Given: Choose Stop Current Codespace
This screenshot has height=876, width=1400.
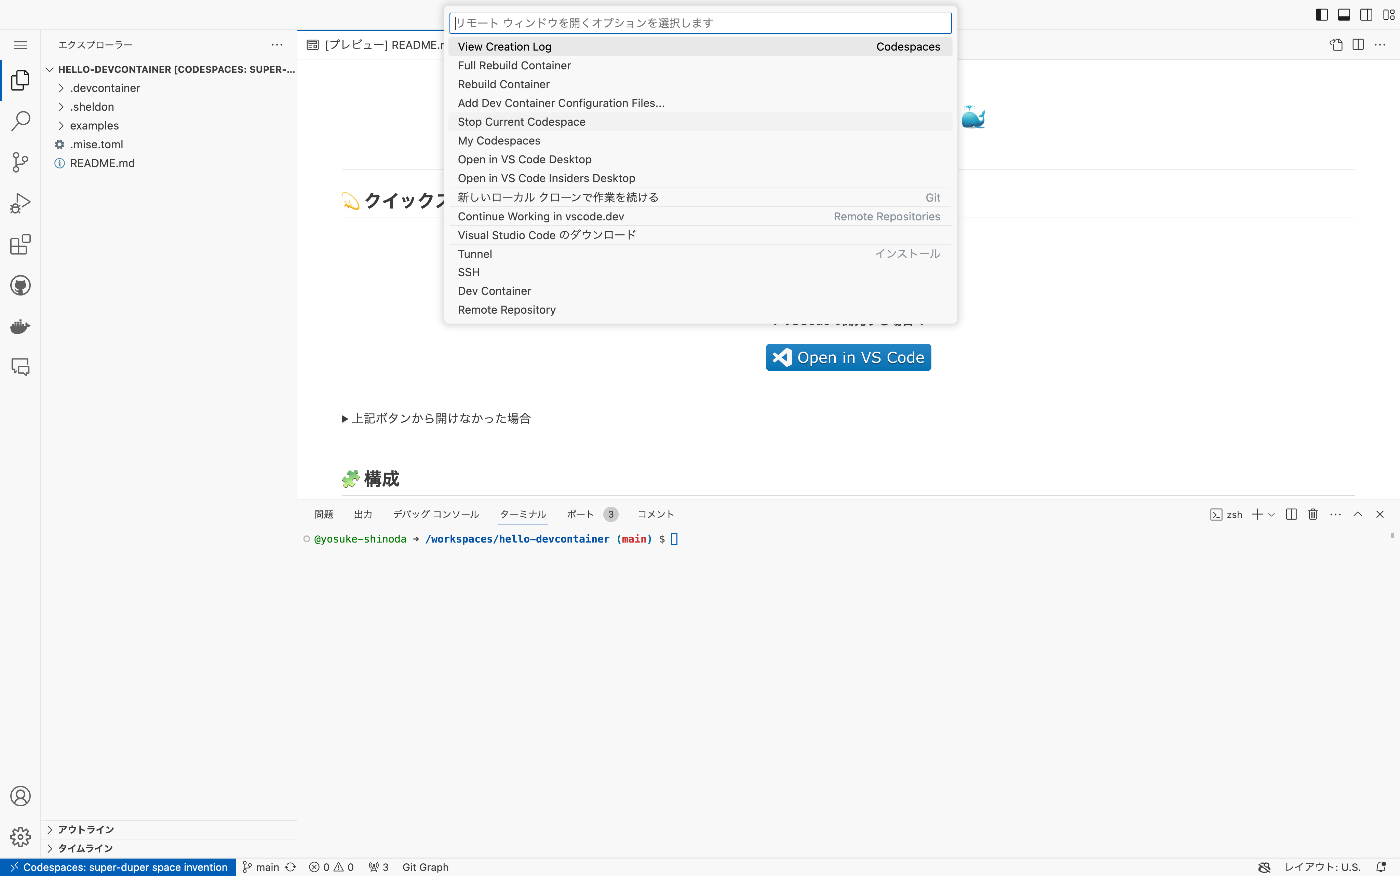Looking at the screenshot, I should (x=700, y=122).
